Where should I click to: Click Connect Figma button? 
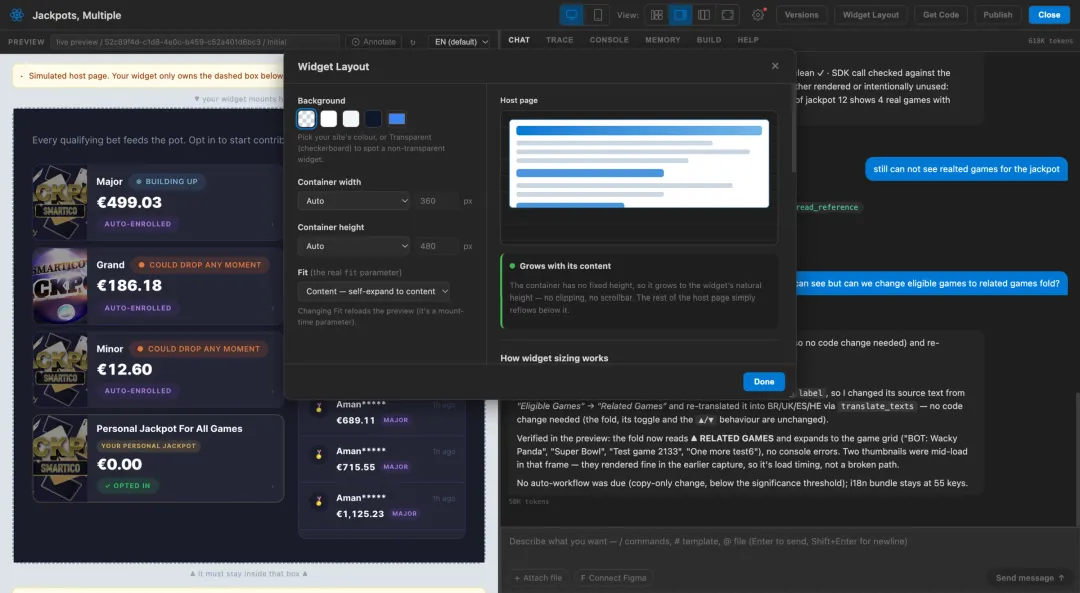[x=613, y=578]
